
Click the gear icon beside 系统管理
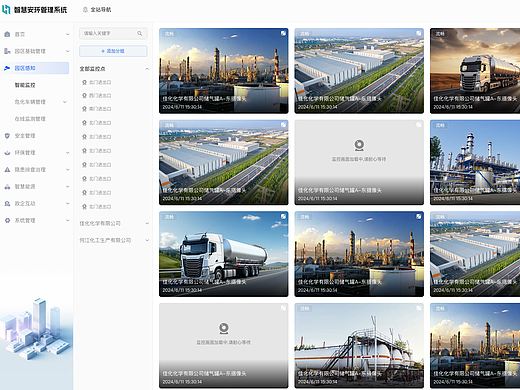7,220
